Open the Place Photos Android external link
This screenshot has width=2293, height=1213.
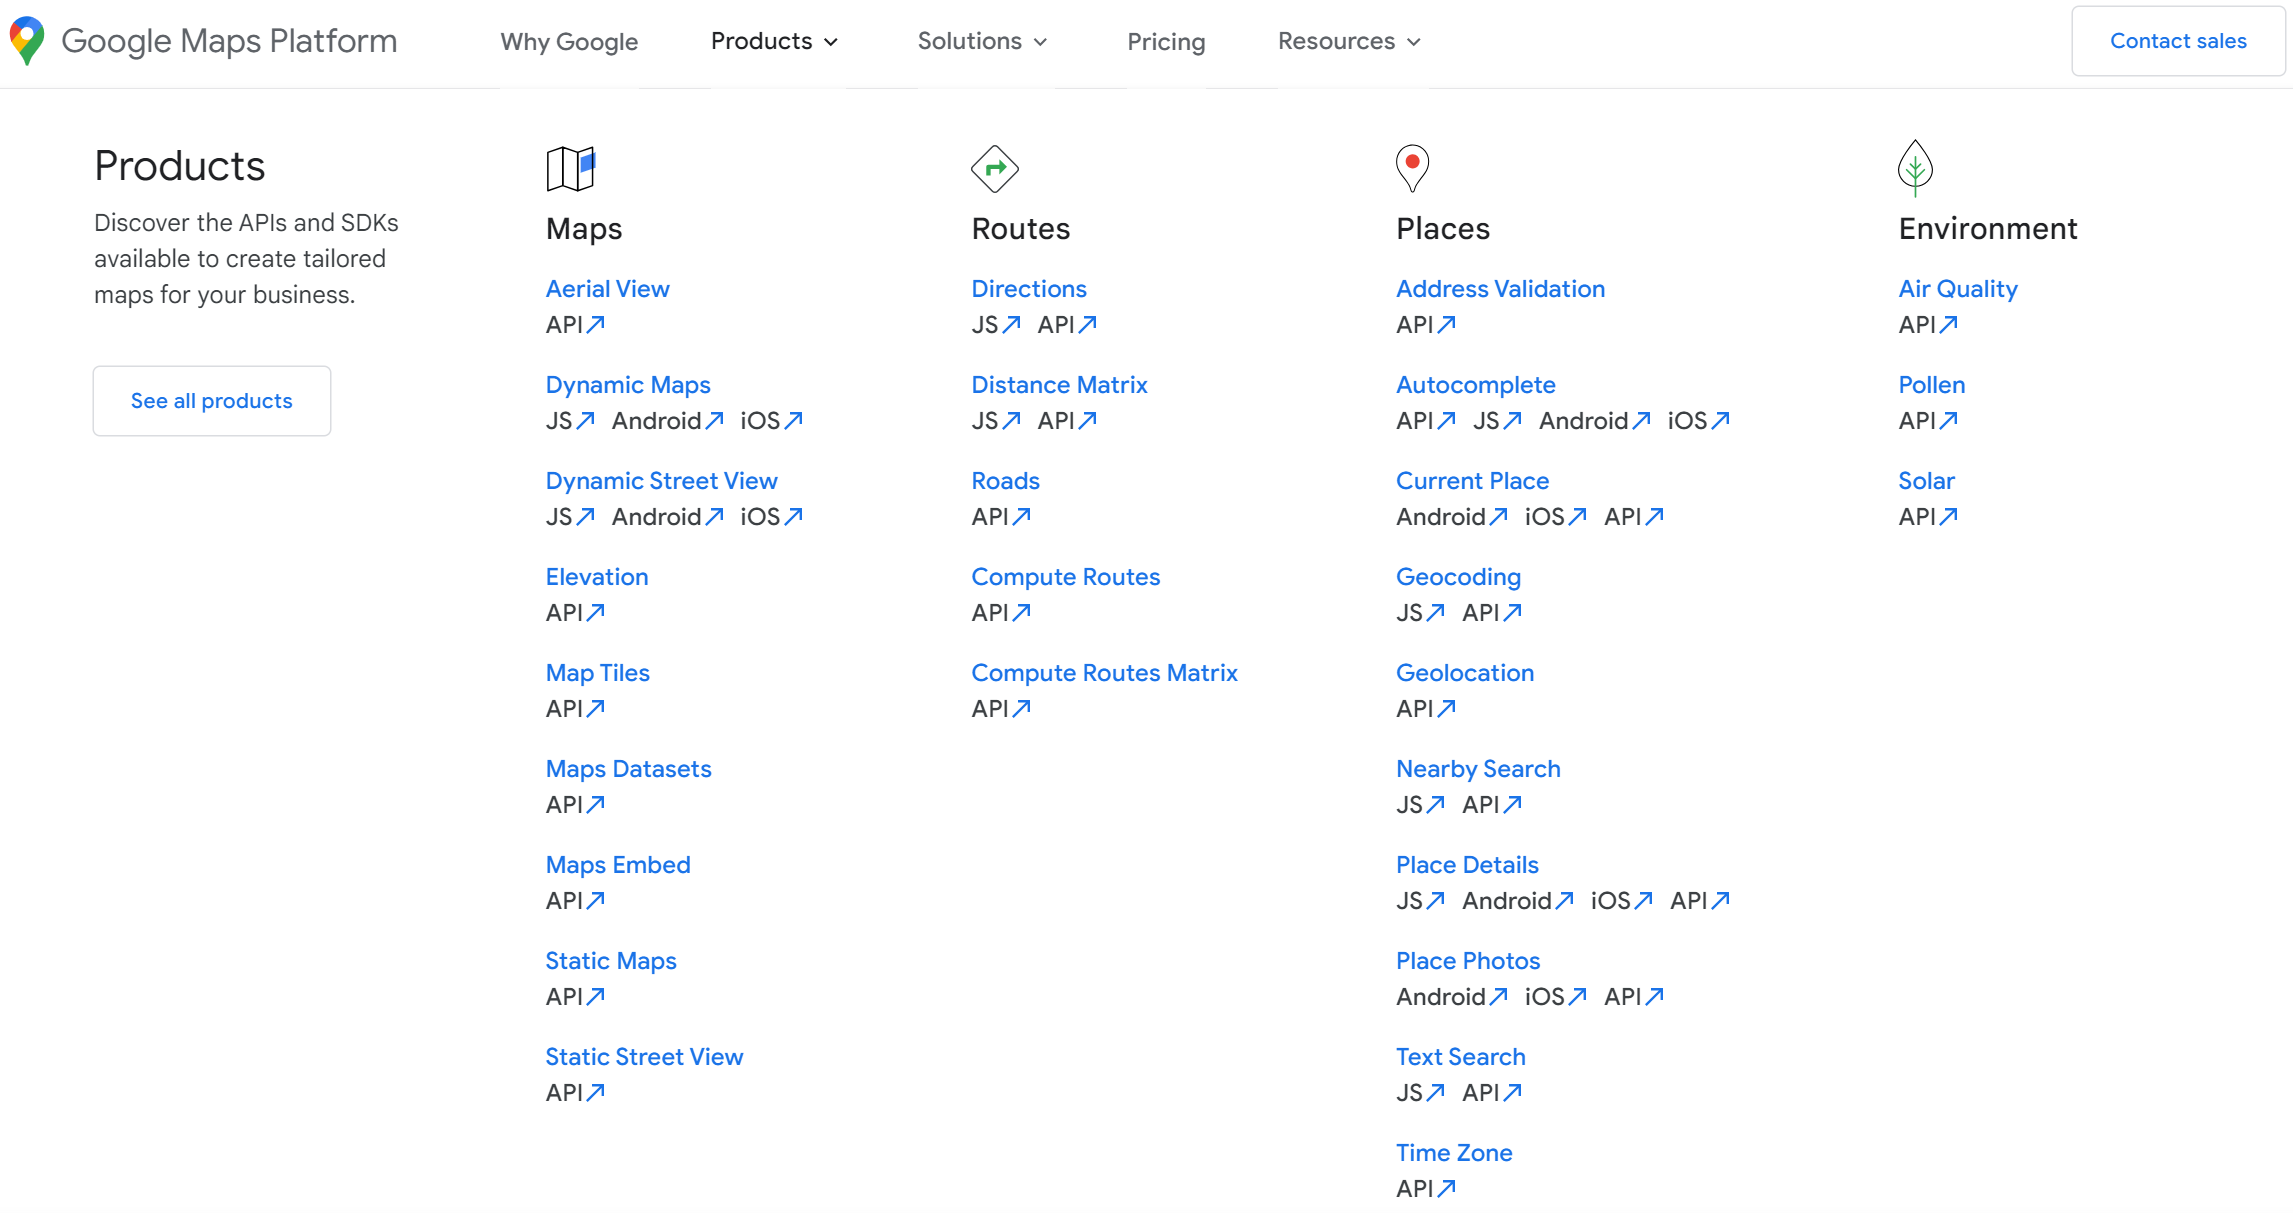coord(1452,997)
